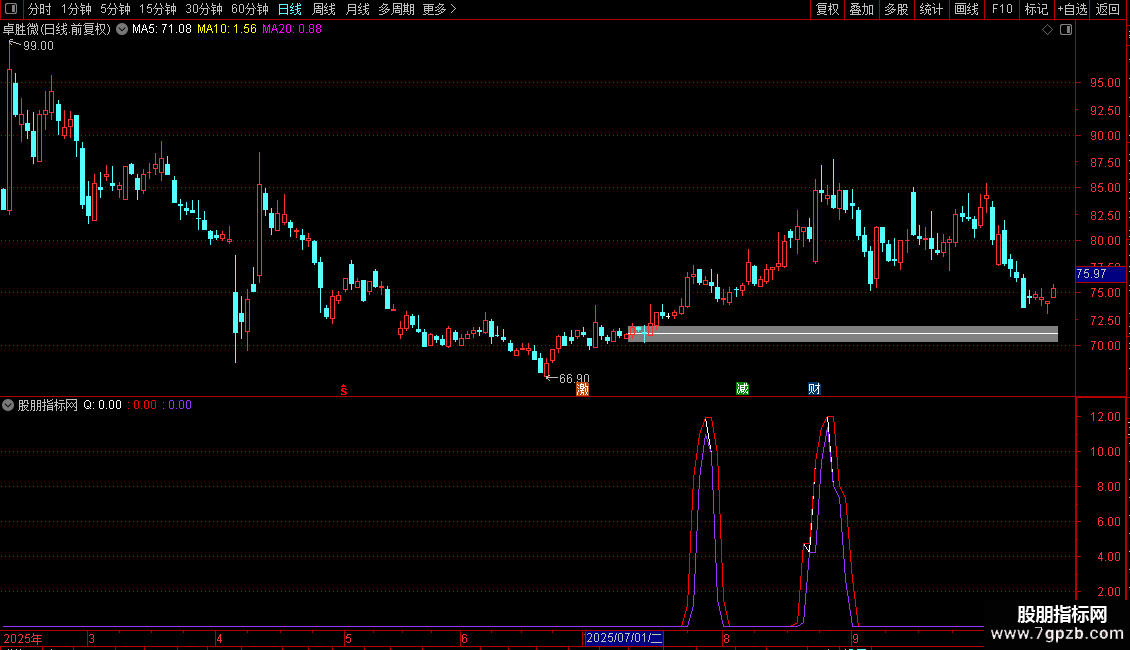Click the 标记 mark button
This screenshot has height=650, width=1130.
pyautogui.click(x=1036, y=9)
